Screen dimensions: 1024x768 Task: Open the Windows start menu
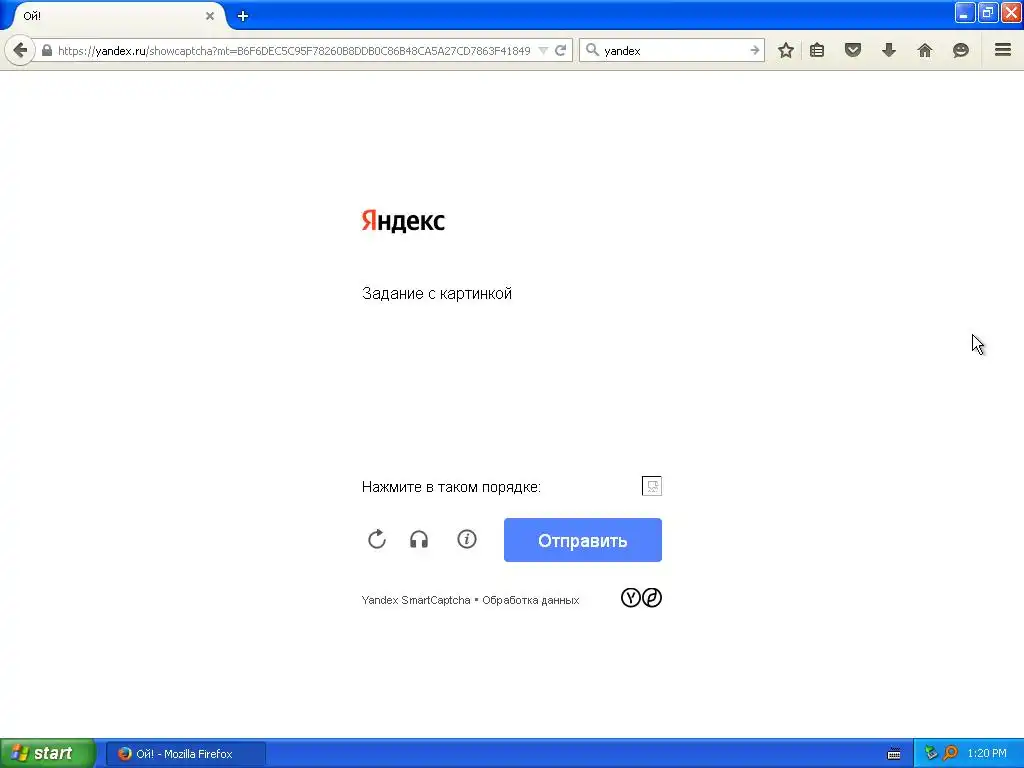(48, 753)
